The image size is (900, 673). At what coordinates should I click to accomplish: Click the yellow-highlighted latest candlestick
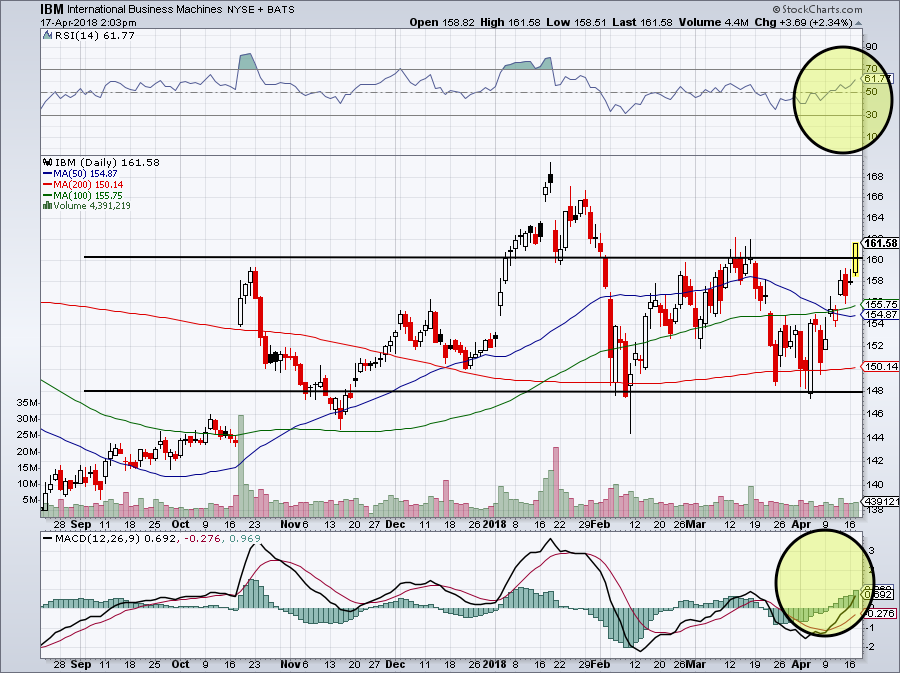(855, 258)
